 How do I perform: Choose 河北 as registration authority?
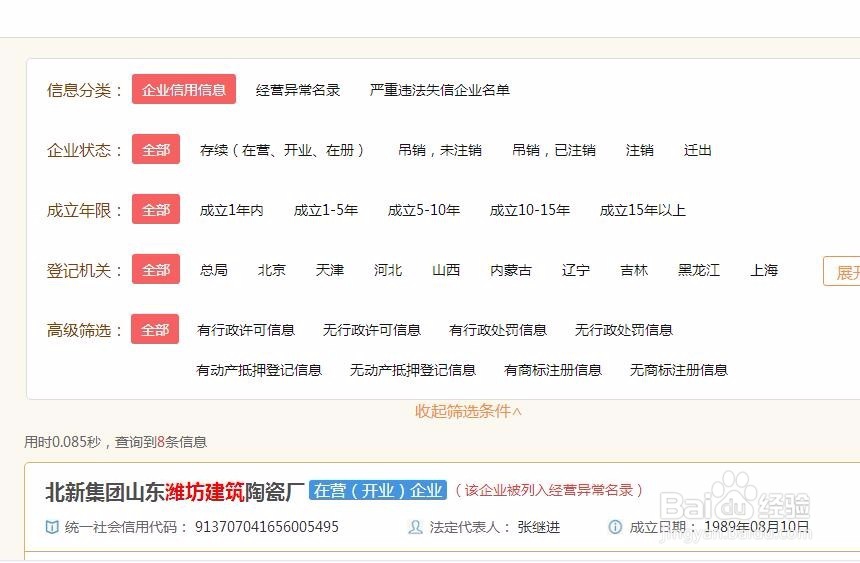coord(388,269)
